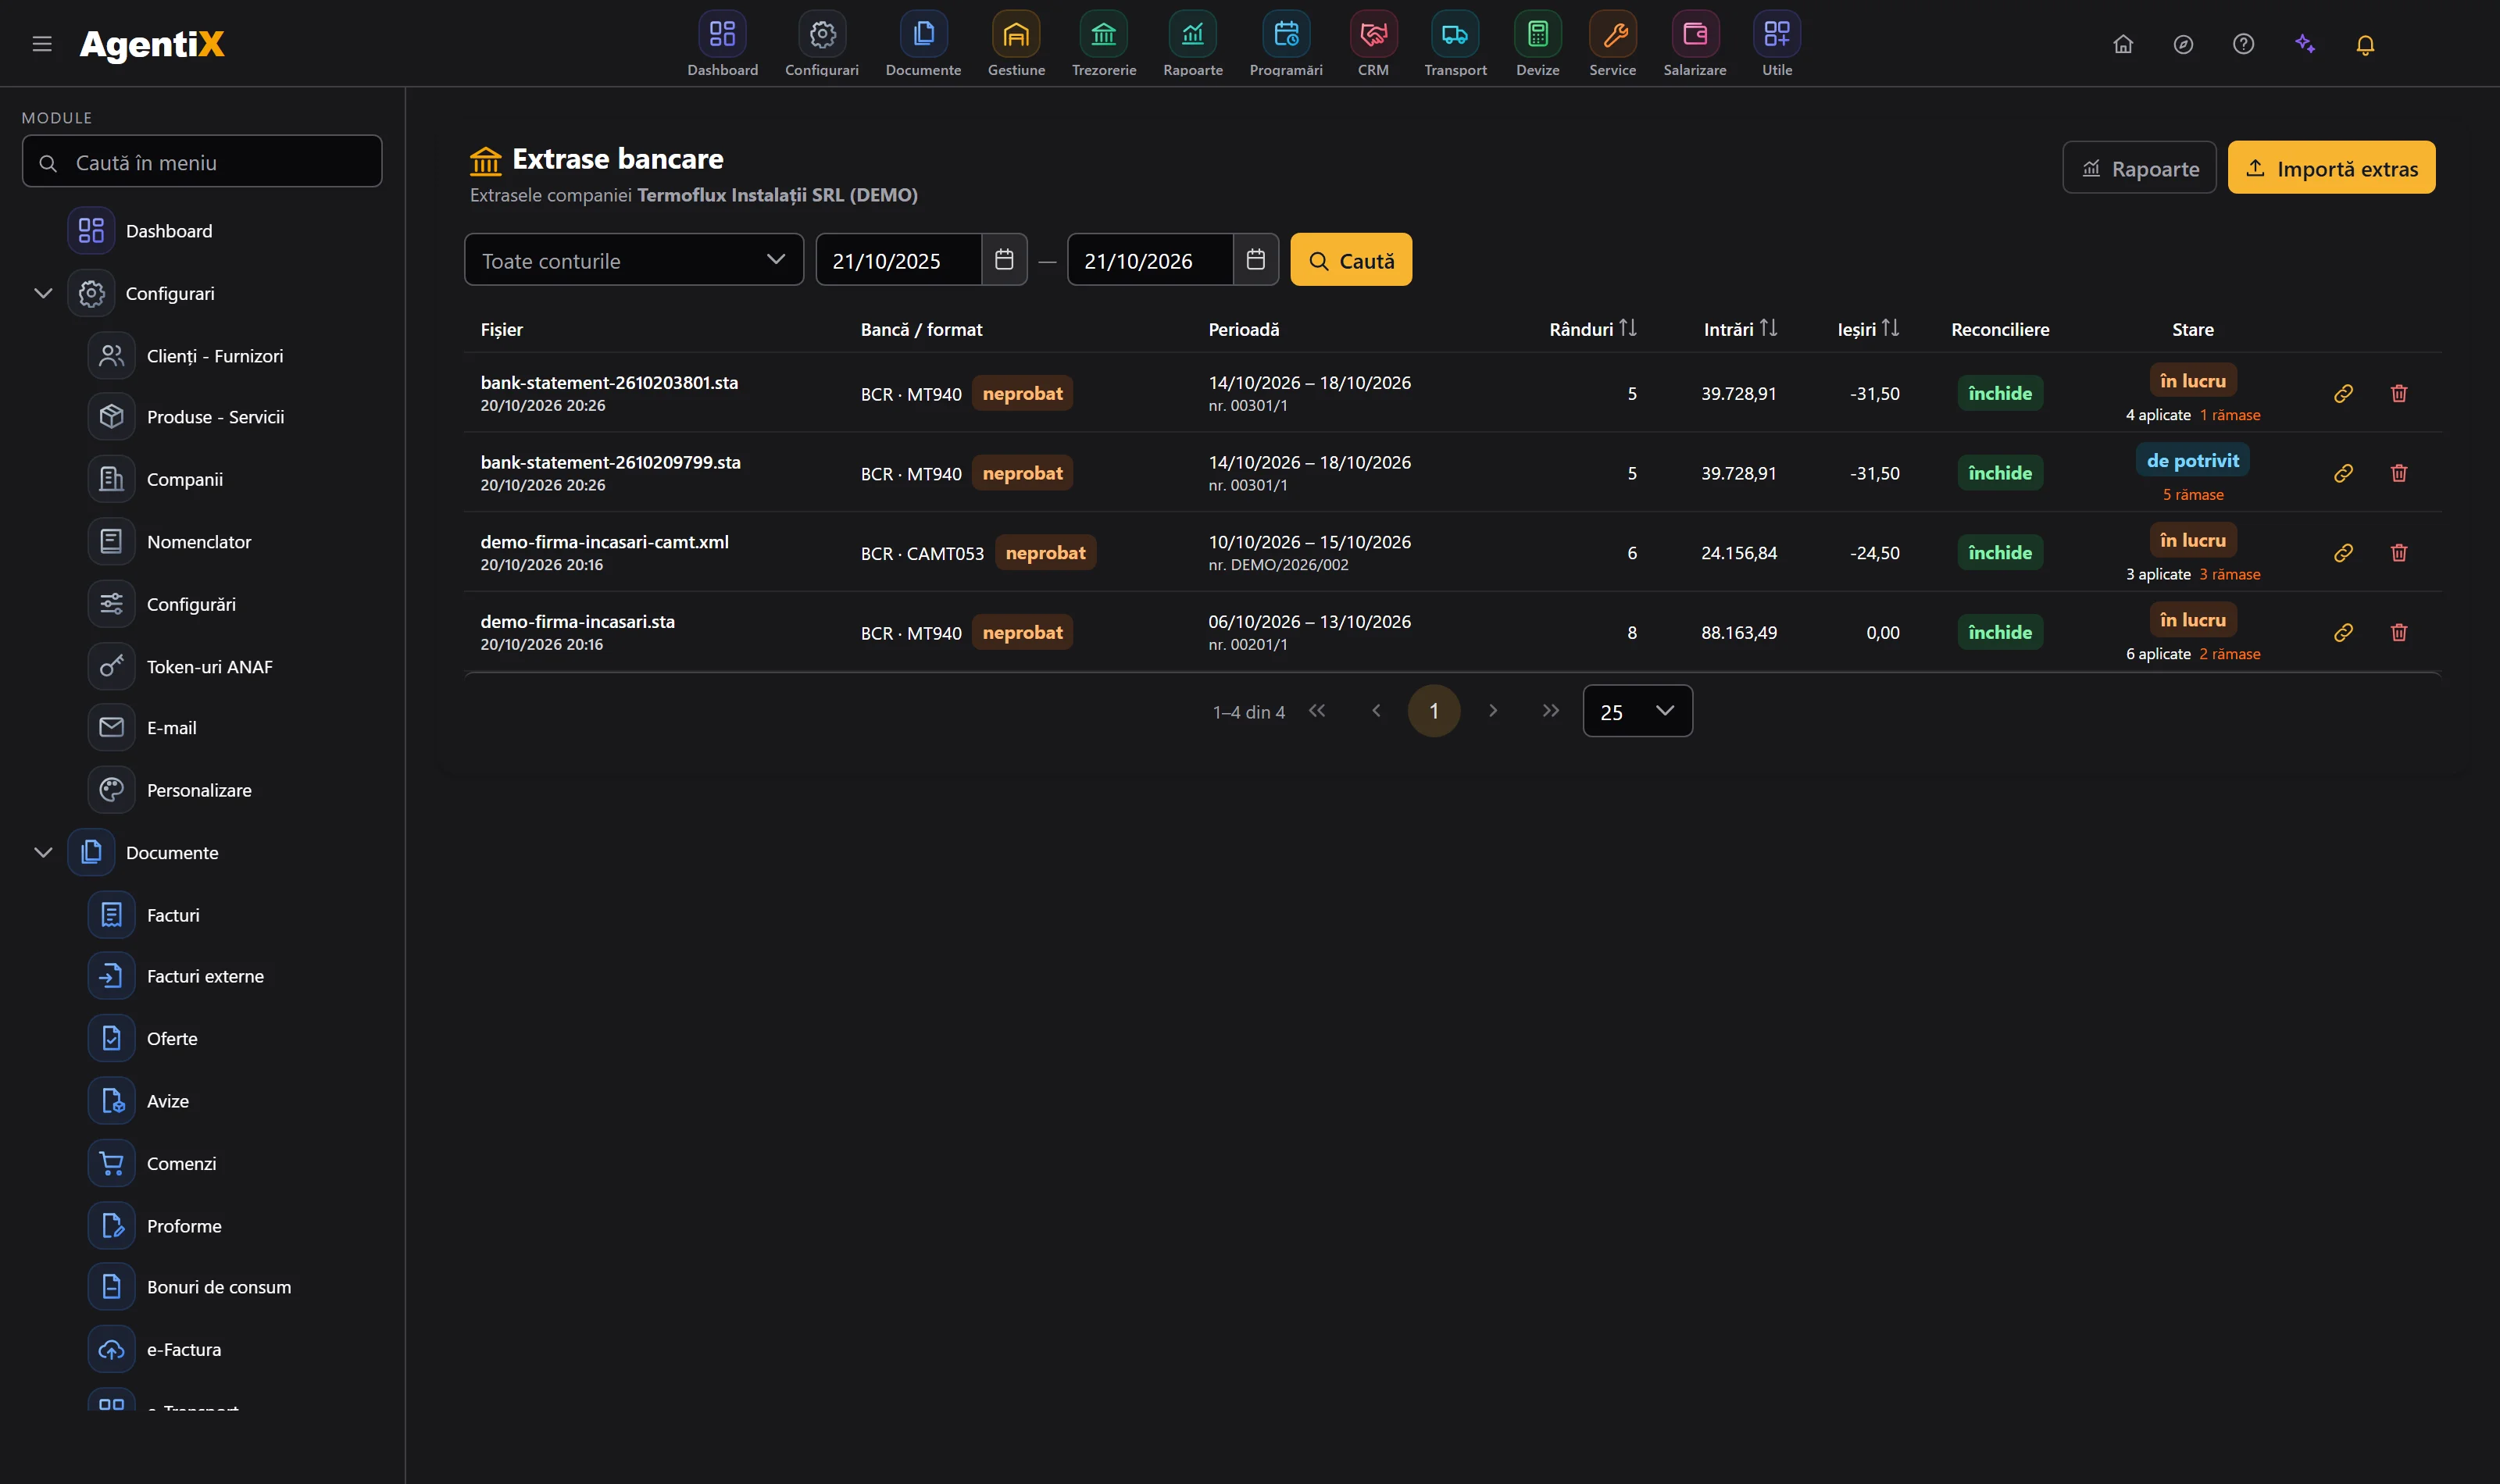Open calendar picker for end date 21/10/2026
2500x1484 pixels.
tap(1256, 260)
